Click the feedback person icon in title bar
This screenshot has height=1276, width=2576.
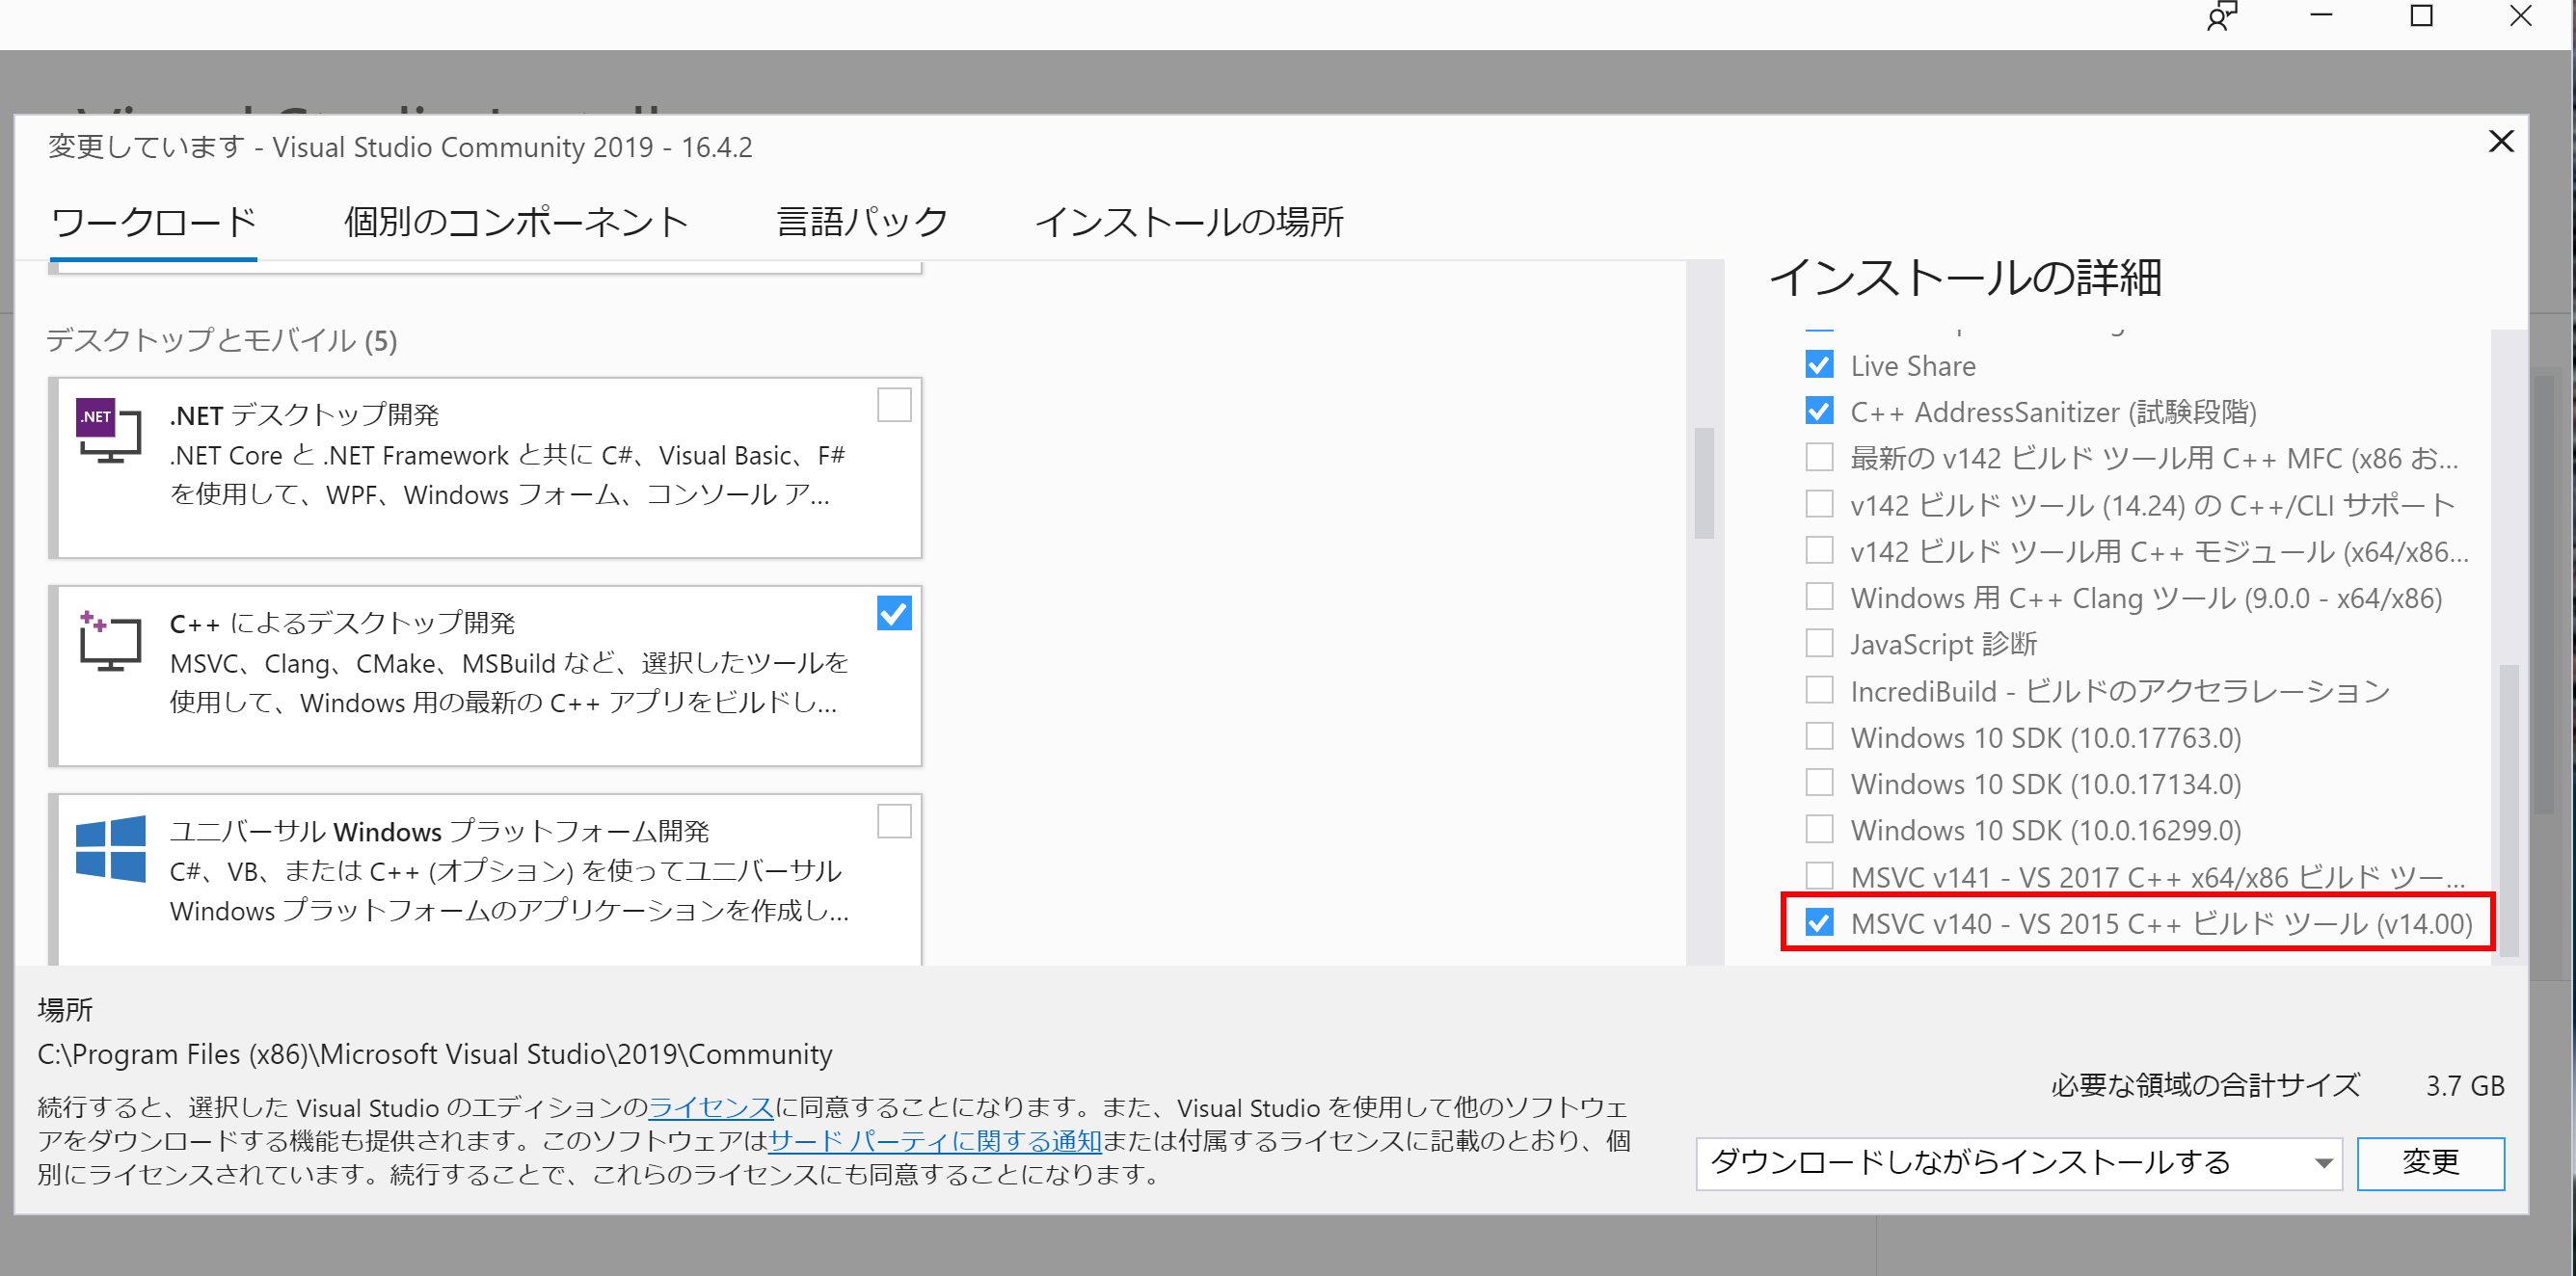pos(2221,17)
